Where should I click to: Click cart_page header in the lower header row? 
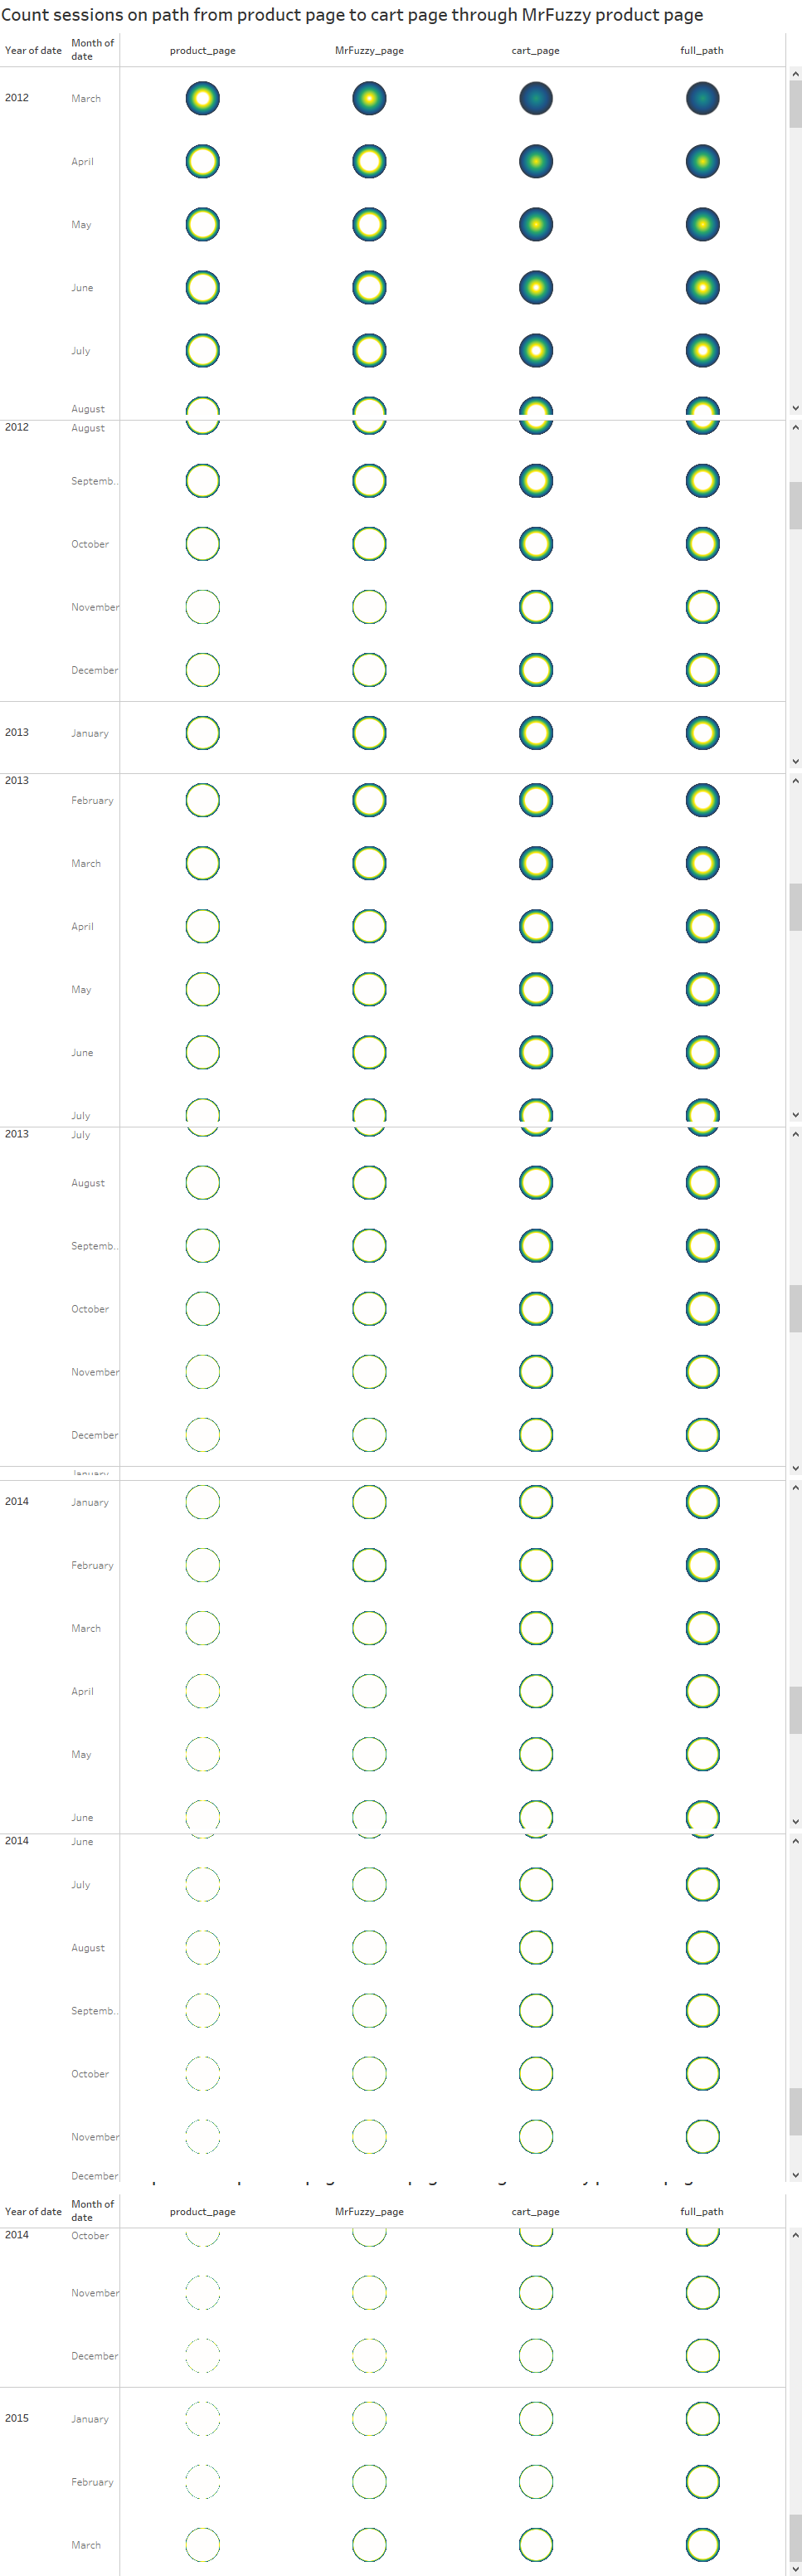[x=536, y=2211]
